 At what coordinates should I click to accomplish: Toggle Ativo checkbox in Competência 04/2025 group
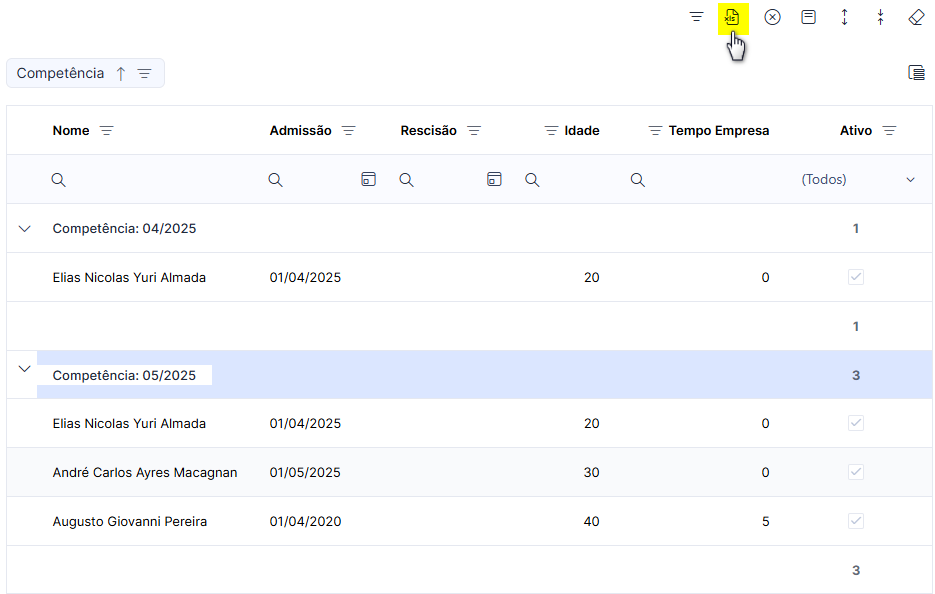(856, 277)
